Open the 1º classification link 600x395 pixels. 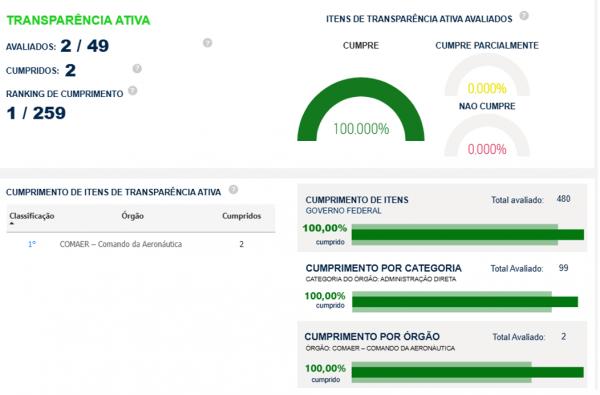pyautogui.click(x=32, y=244)
